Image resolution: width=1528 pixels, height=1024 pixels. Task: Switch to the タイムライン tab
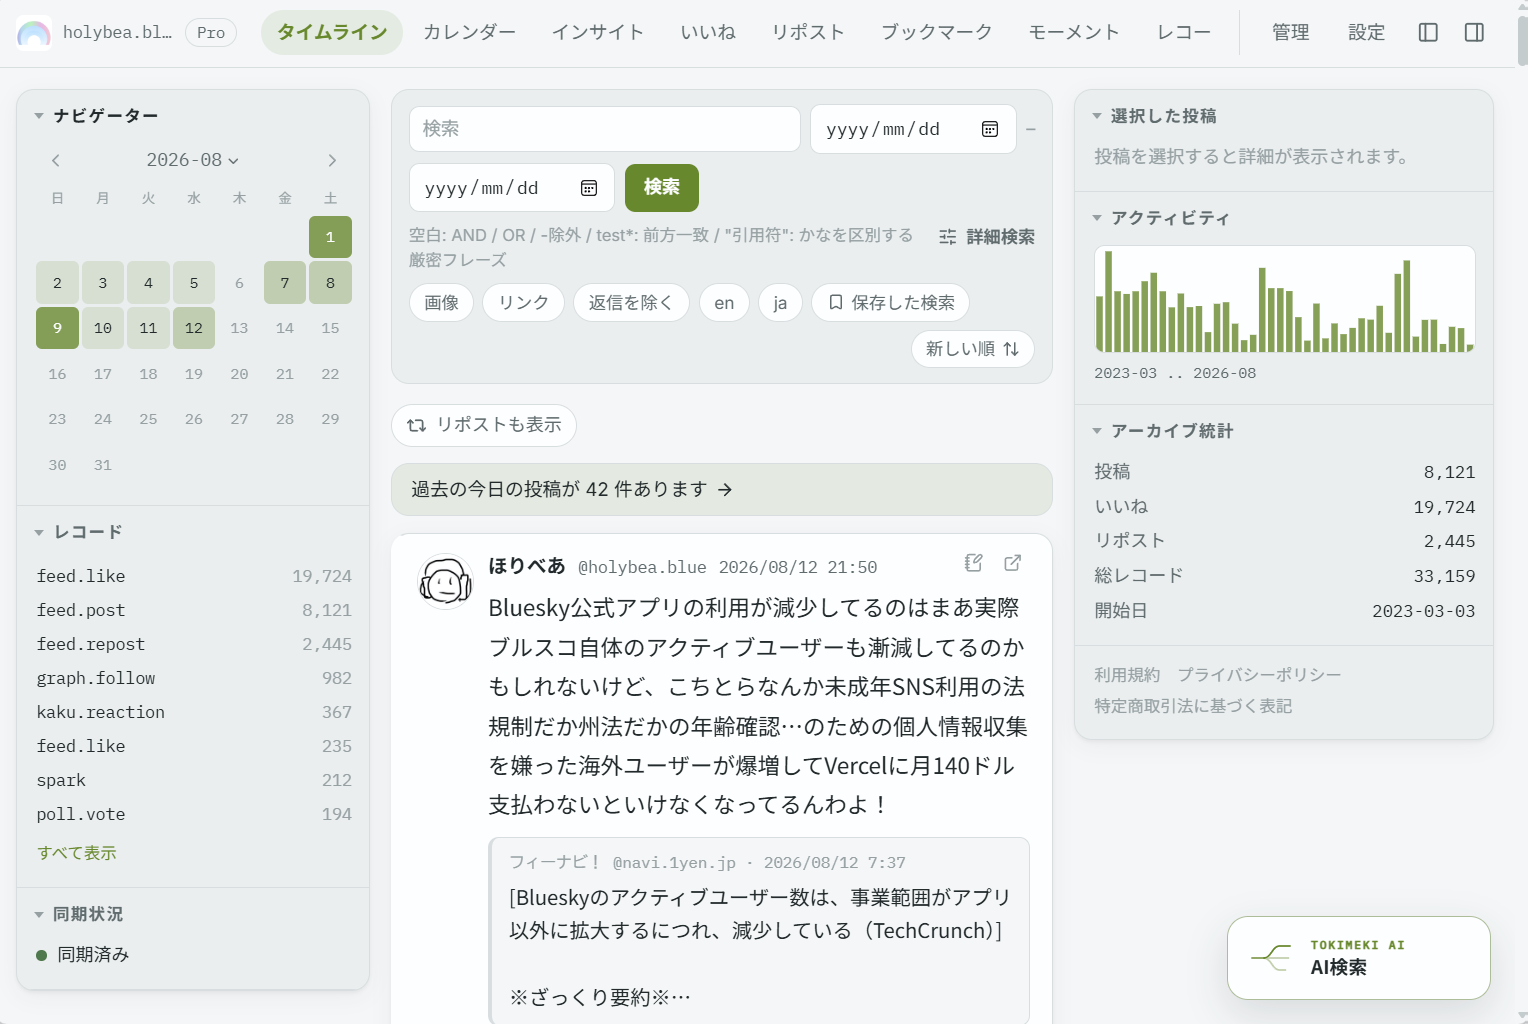tap(332, 32)
